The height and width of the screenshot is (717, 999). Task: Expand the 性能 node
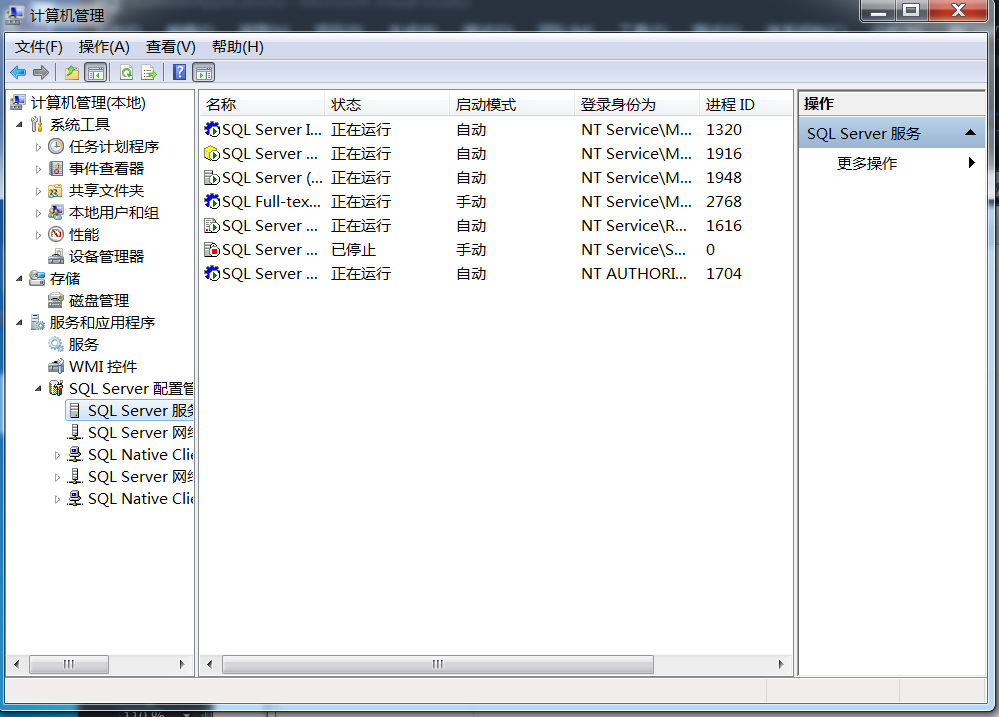click(x=38, y=235)
